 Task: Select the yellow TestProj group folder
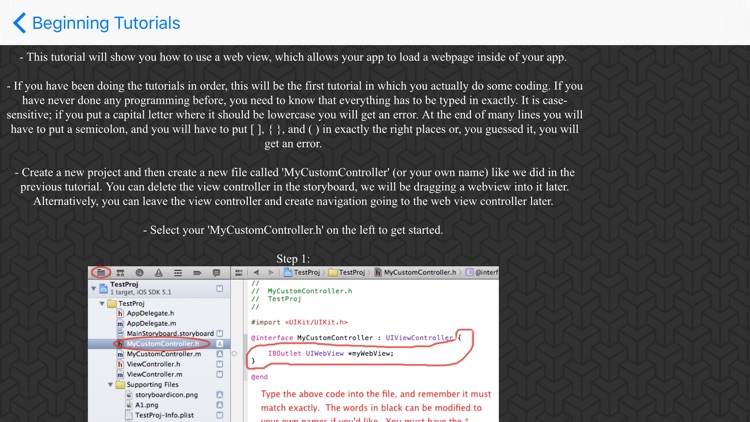click(126, 304)
